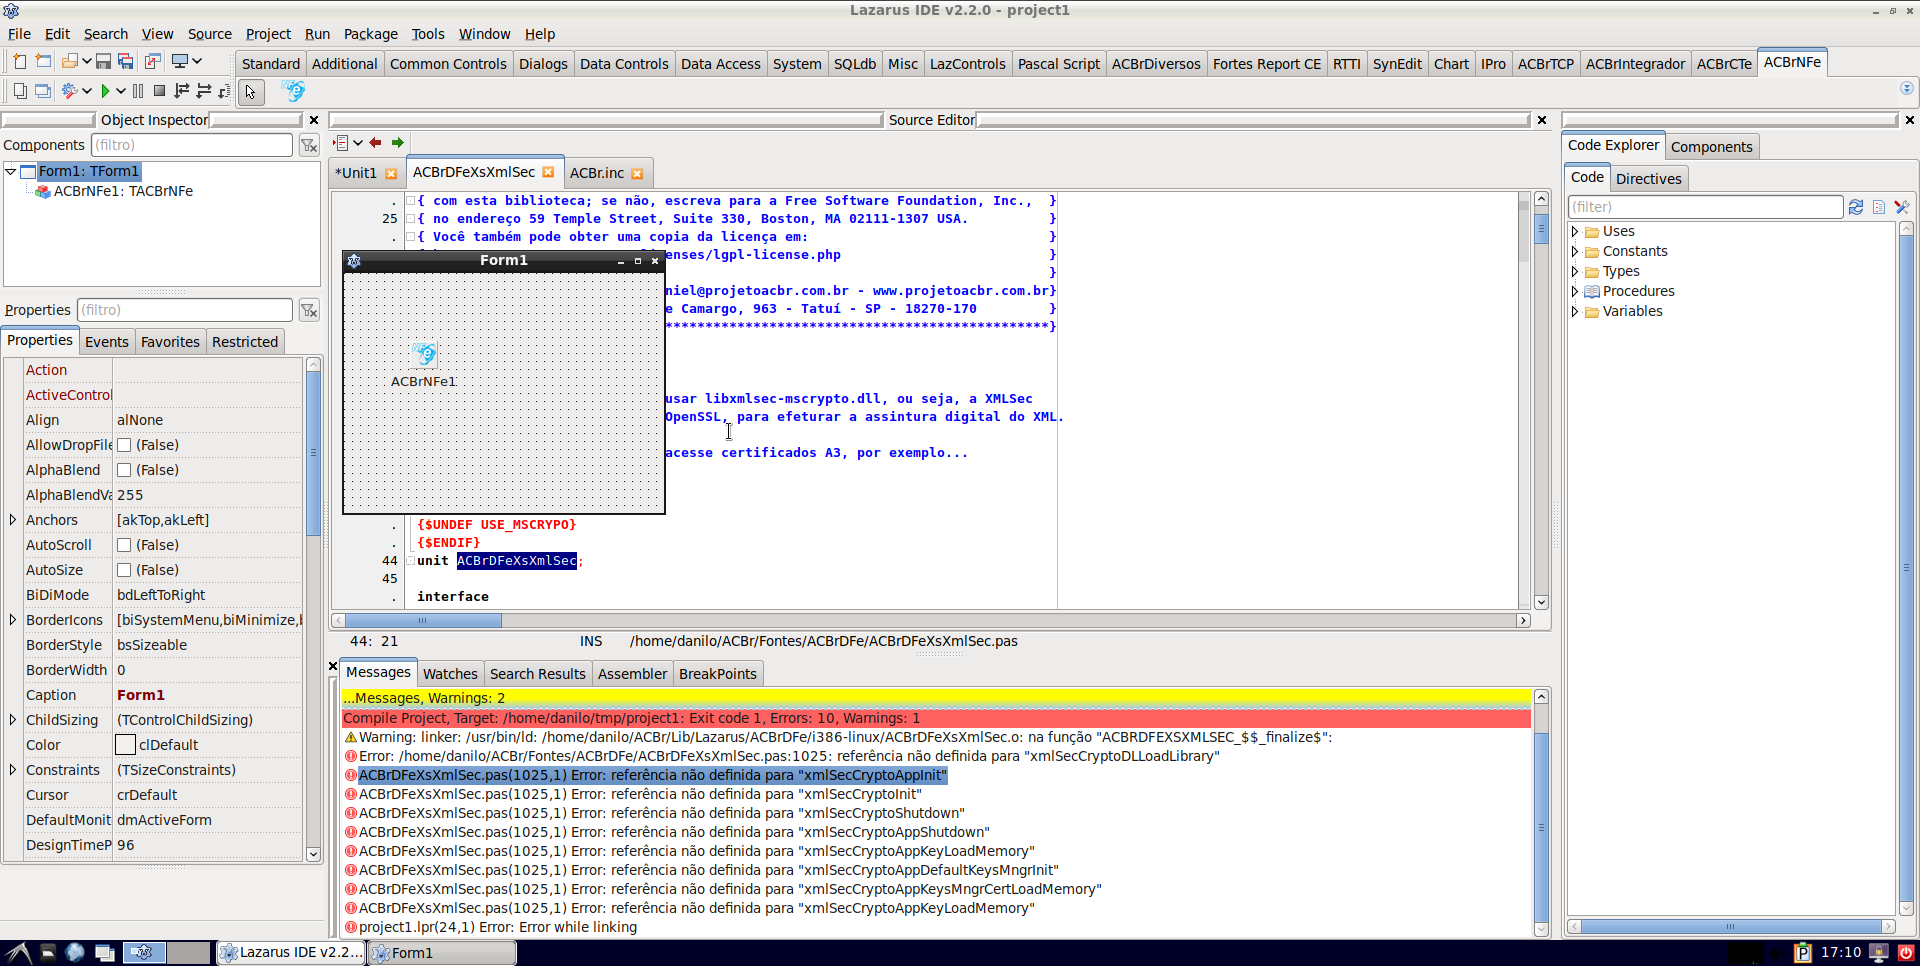
Task: Click the Step Over icon
Action: [204, 91]
